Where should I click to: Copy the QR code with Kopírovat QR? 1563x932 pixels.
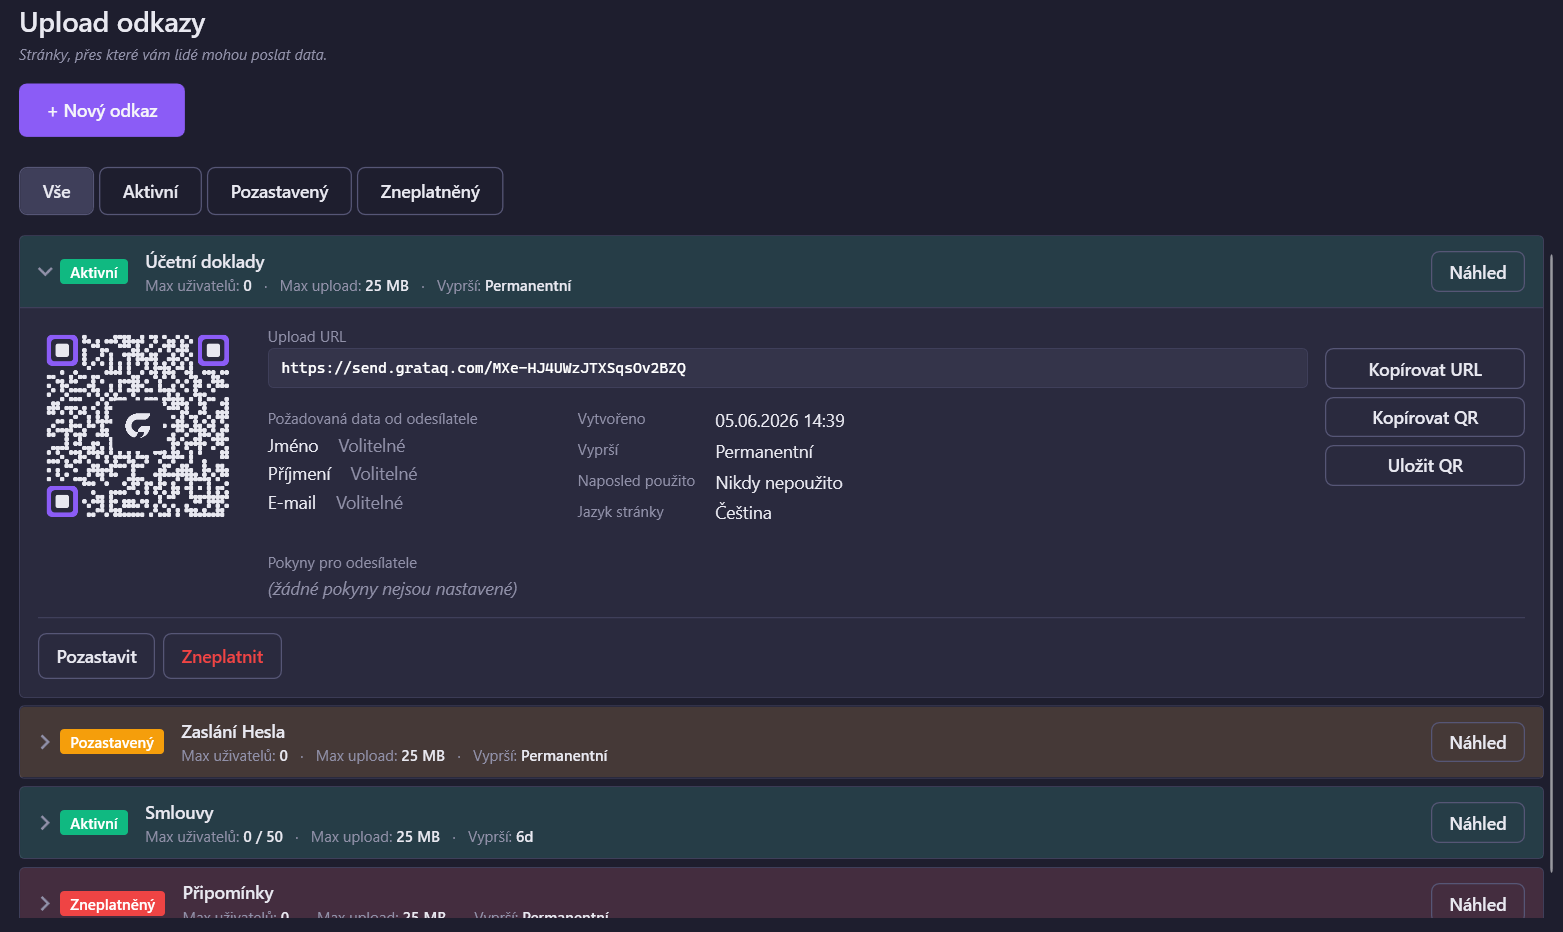click(x=1425, y=417)
